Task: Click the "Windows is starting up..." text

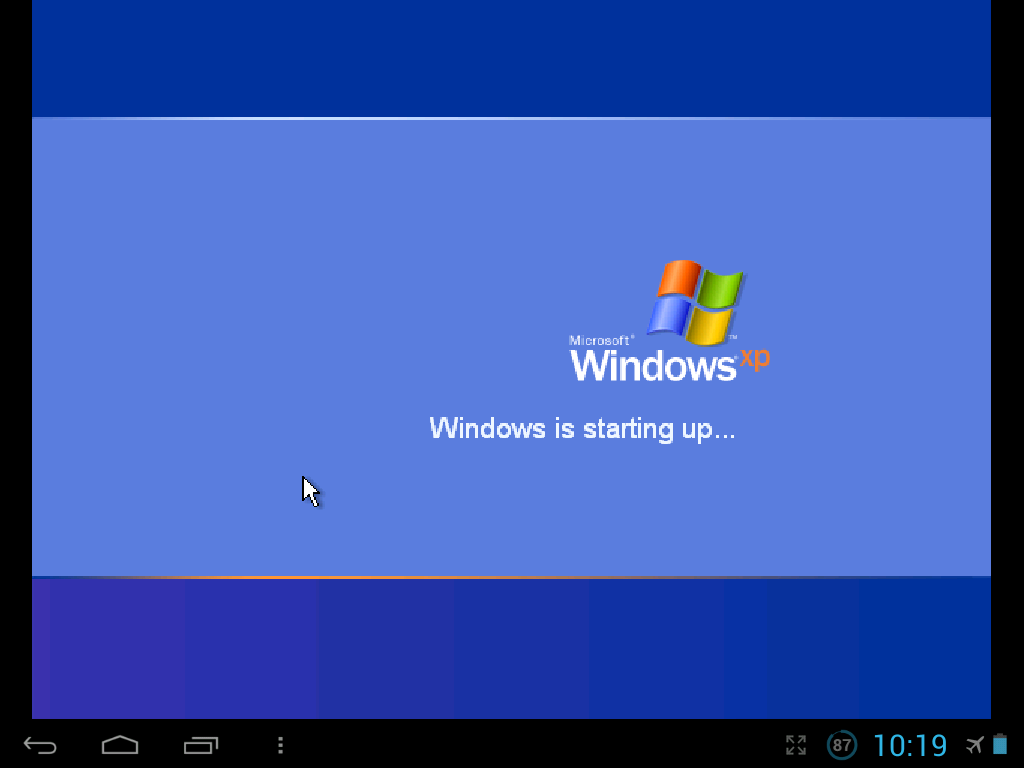Action: [582, 428]
